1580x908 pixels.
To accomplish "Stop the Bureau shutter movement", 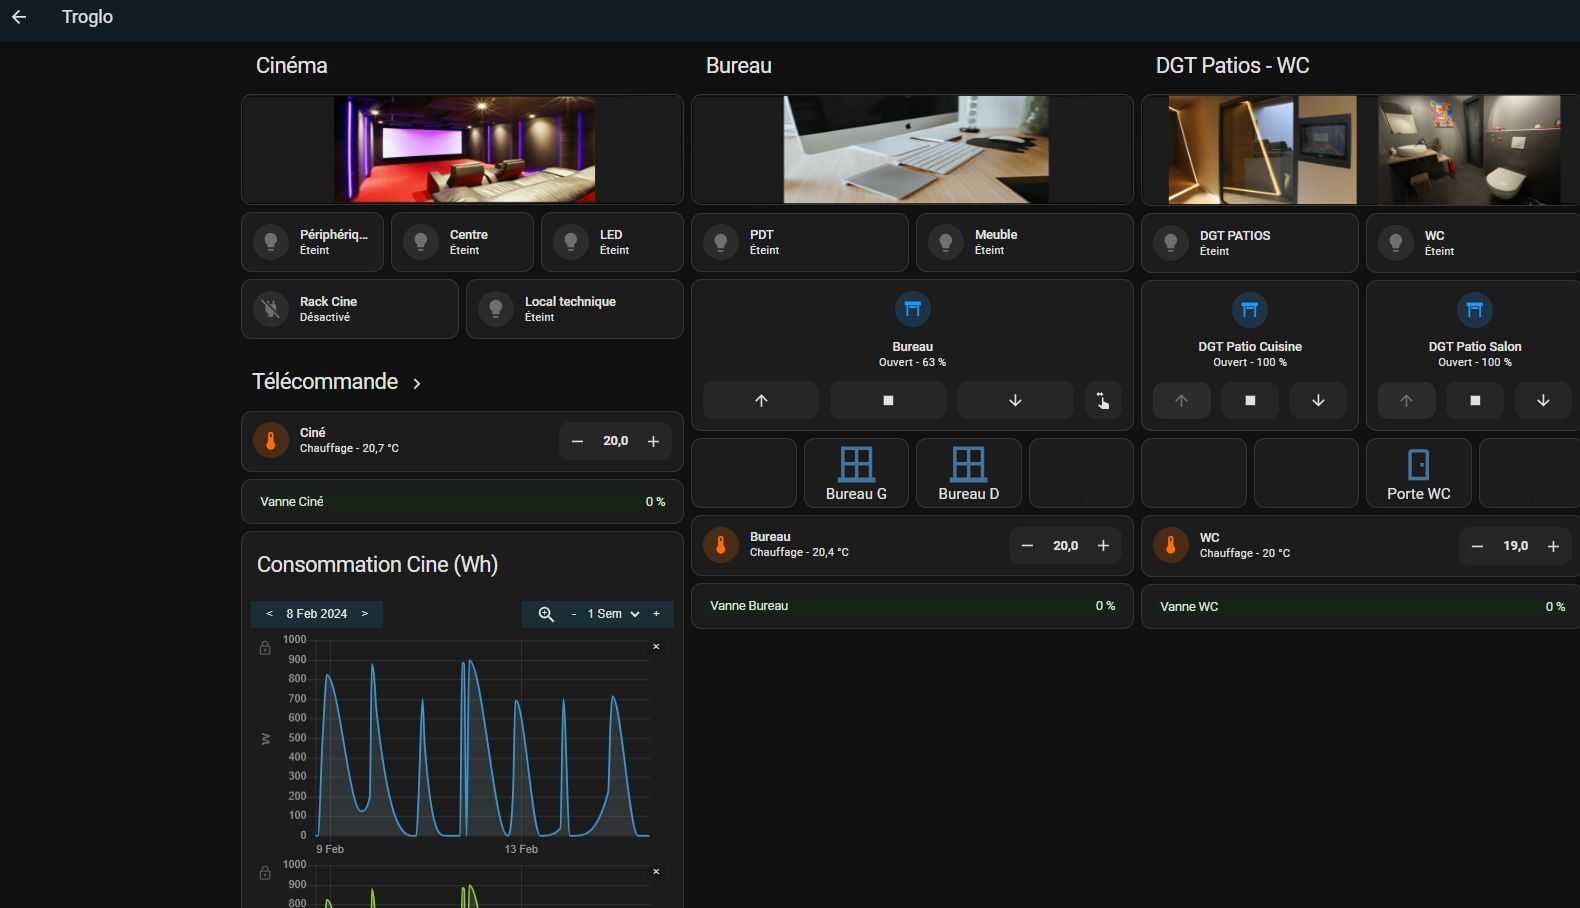I will tap(888, 400).
